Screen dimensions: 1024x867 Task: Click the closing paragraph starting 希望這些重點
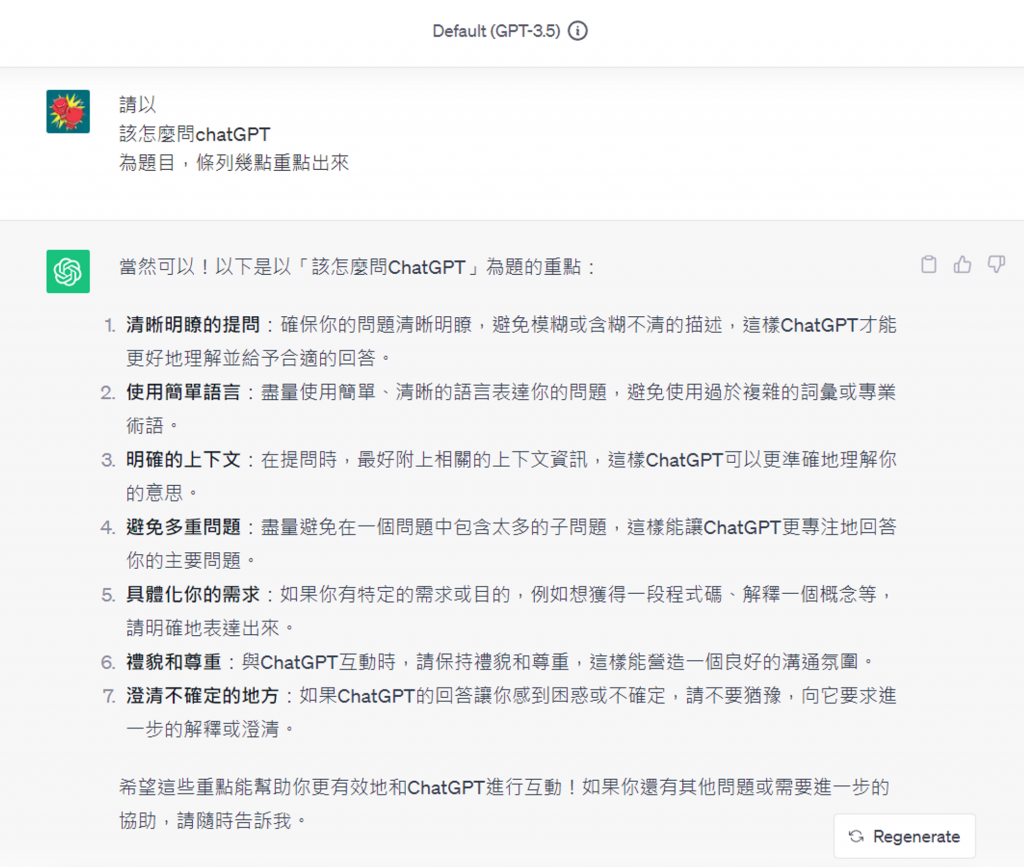[x=504, y=804]
